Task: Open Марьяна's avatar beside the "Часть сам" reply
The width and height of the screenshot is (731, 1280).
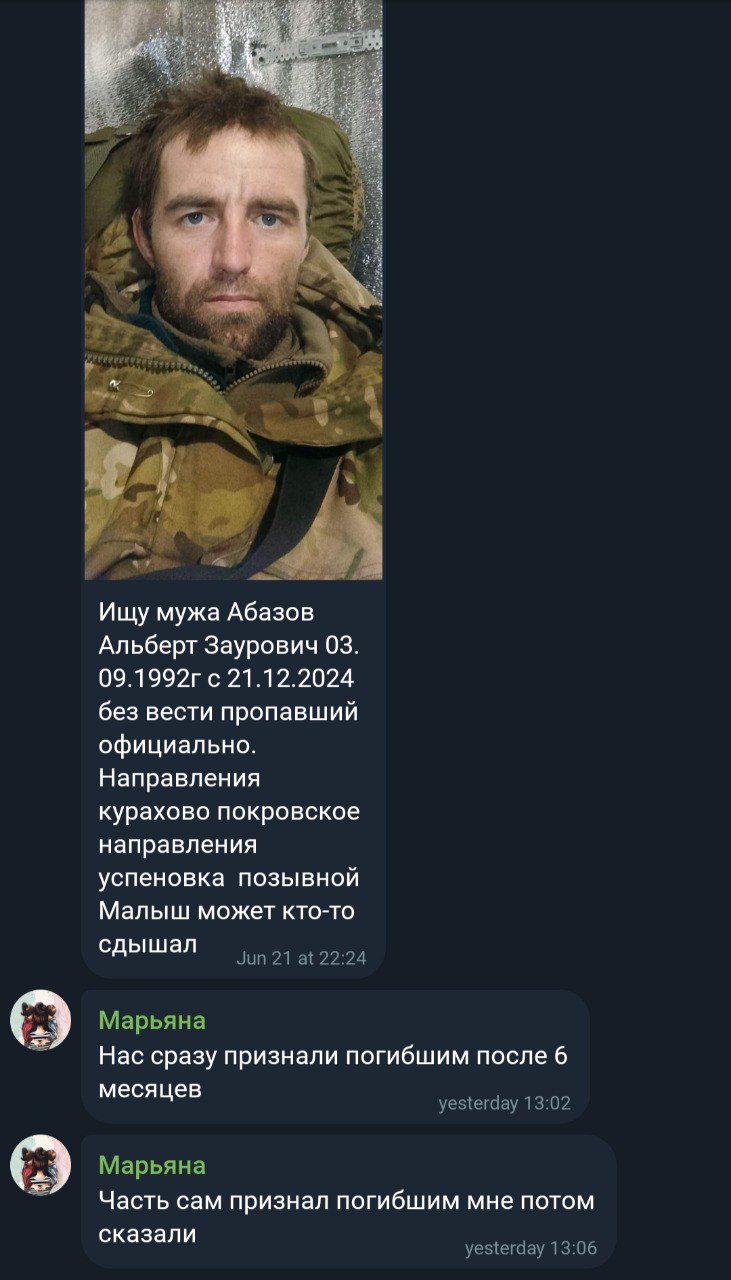Action: coord(40,1165)
